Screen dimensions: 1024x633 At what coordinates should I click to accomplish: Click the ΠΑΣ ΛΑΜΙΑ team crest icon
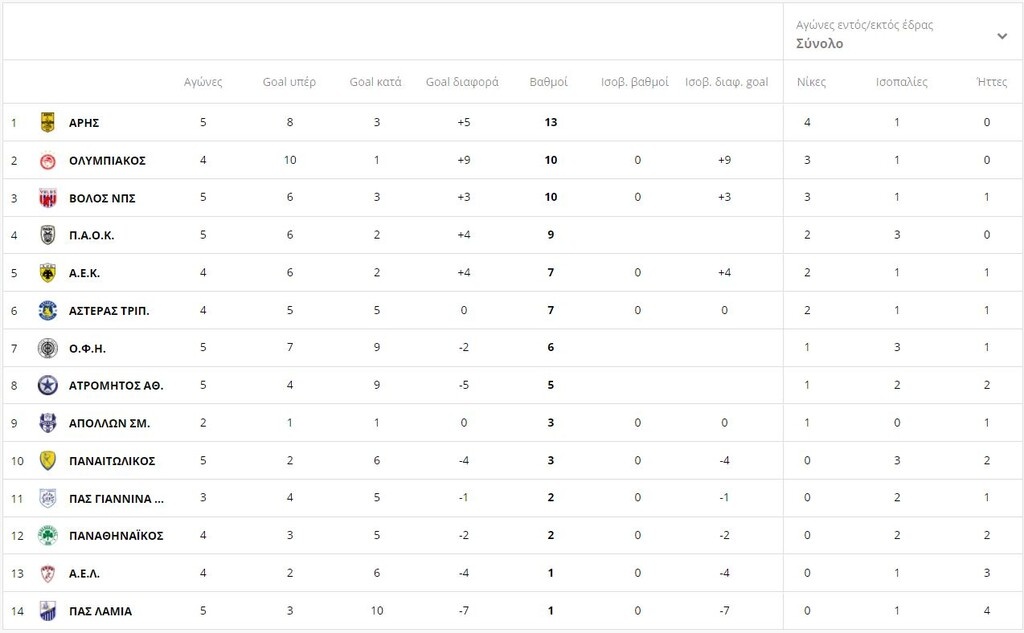[x=47, y=611]
